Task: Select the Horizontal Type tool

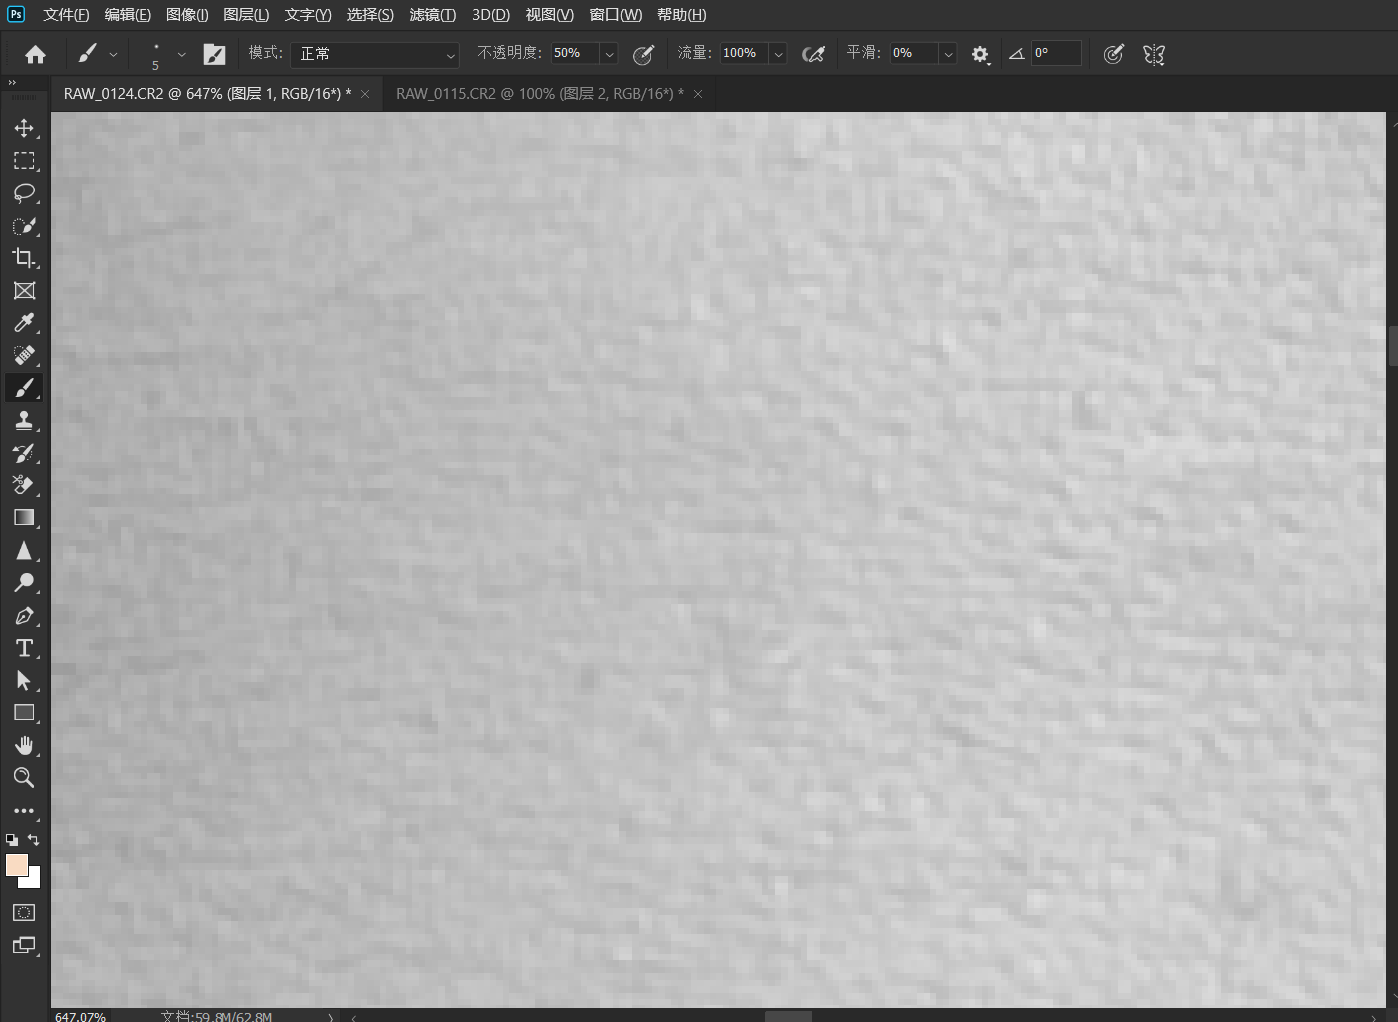Action: 24,648
